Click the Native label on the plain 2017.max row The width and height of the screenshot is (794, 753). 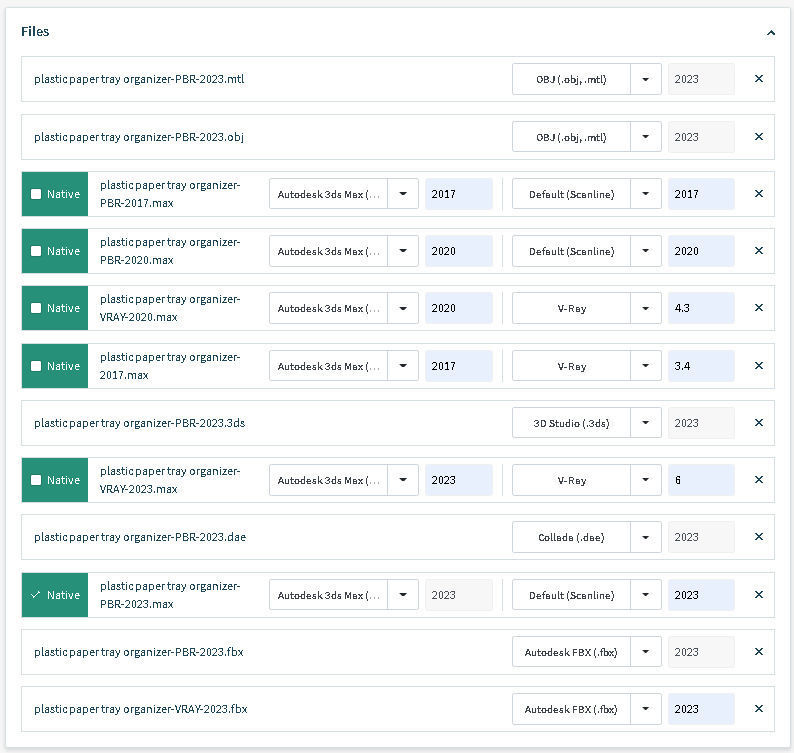click(x=63, y=366)
